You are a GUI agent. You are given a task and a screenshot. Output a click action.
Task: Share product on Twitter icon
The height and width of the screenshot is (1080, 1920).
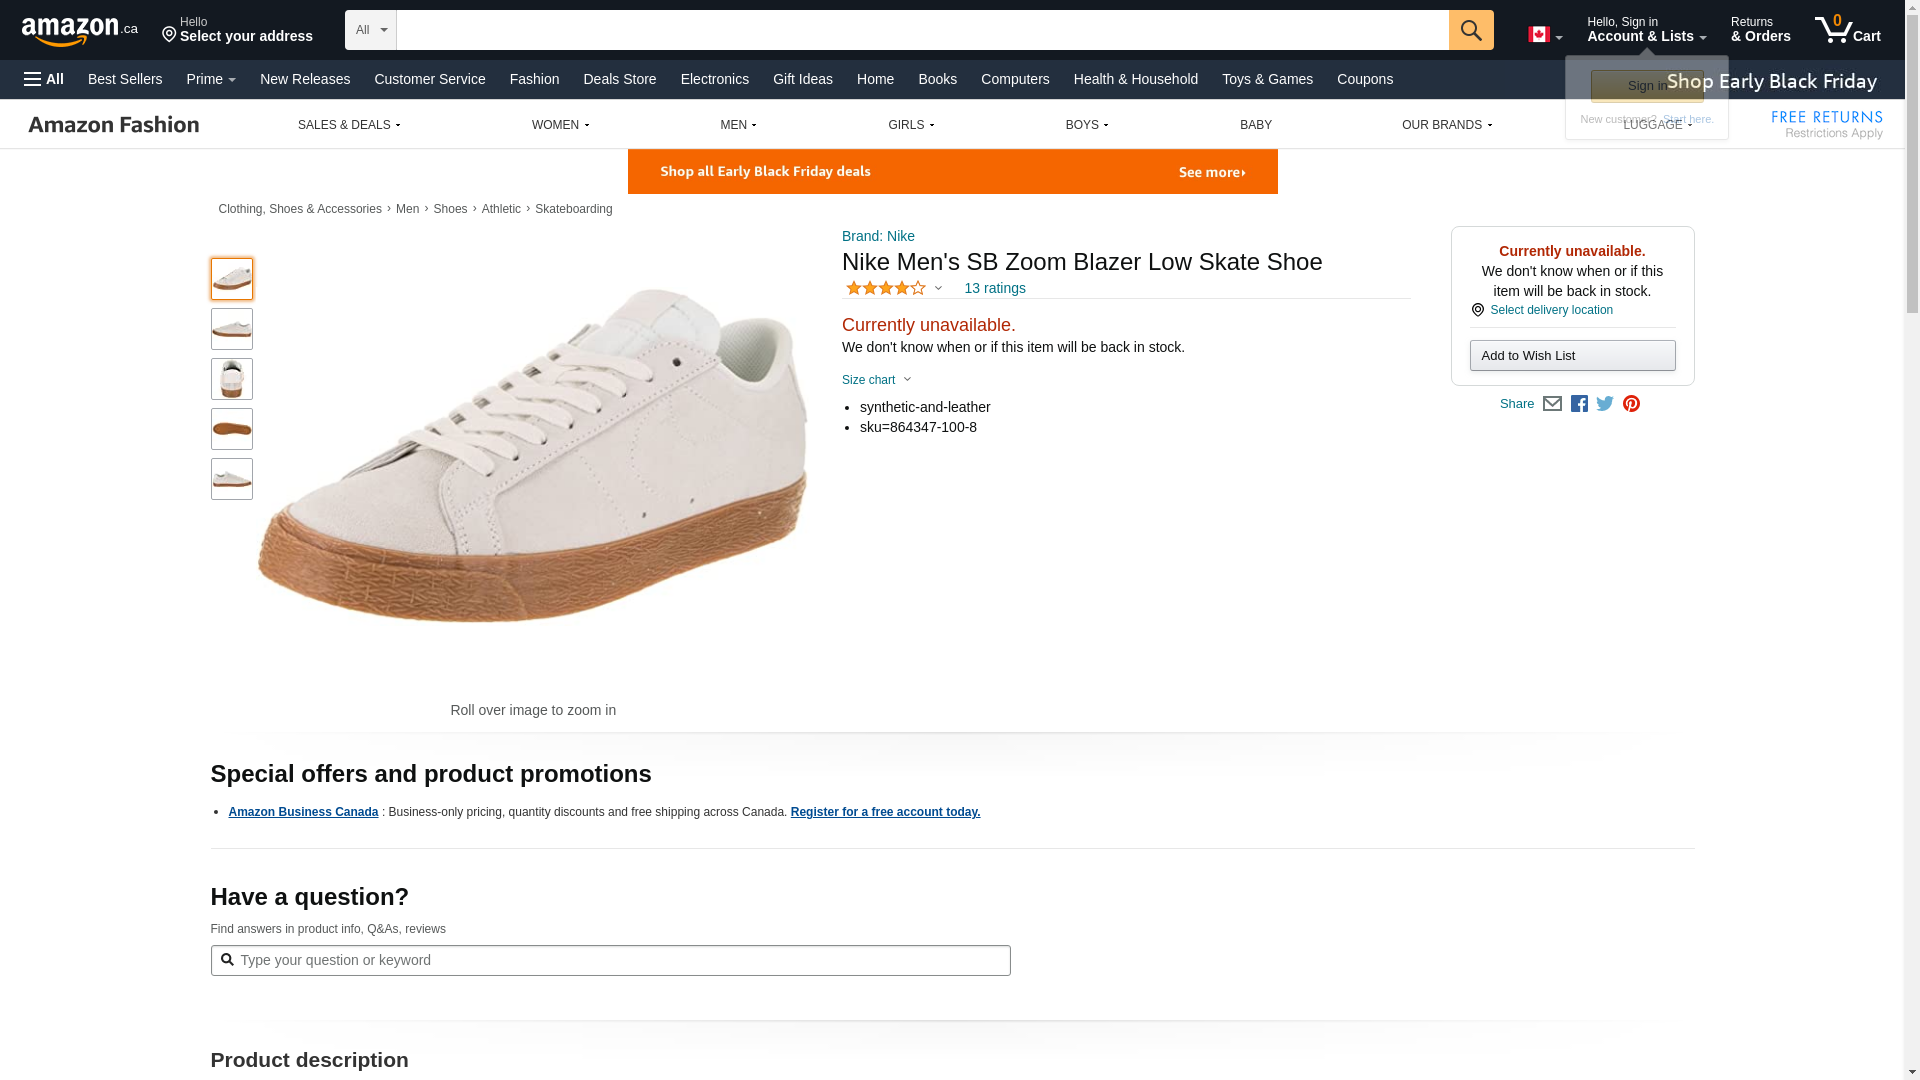(1605, 404)
